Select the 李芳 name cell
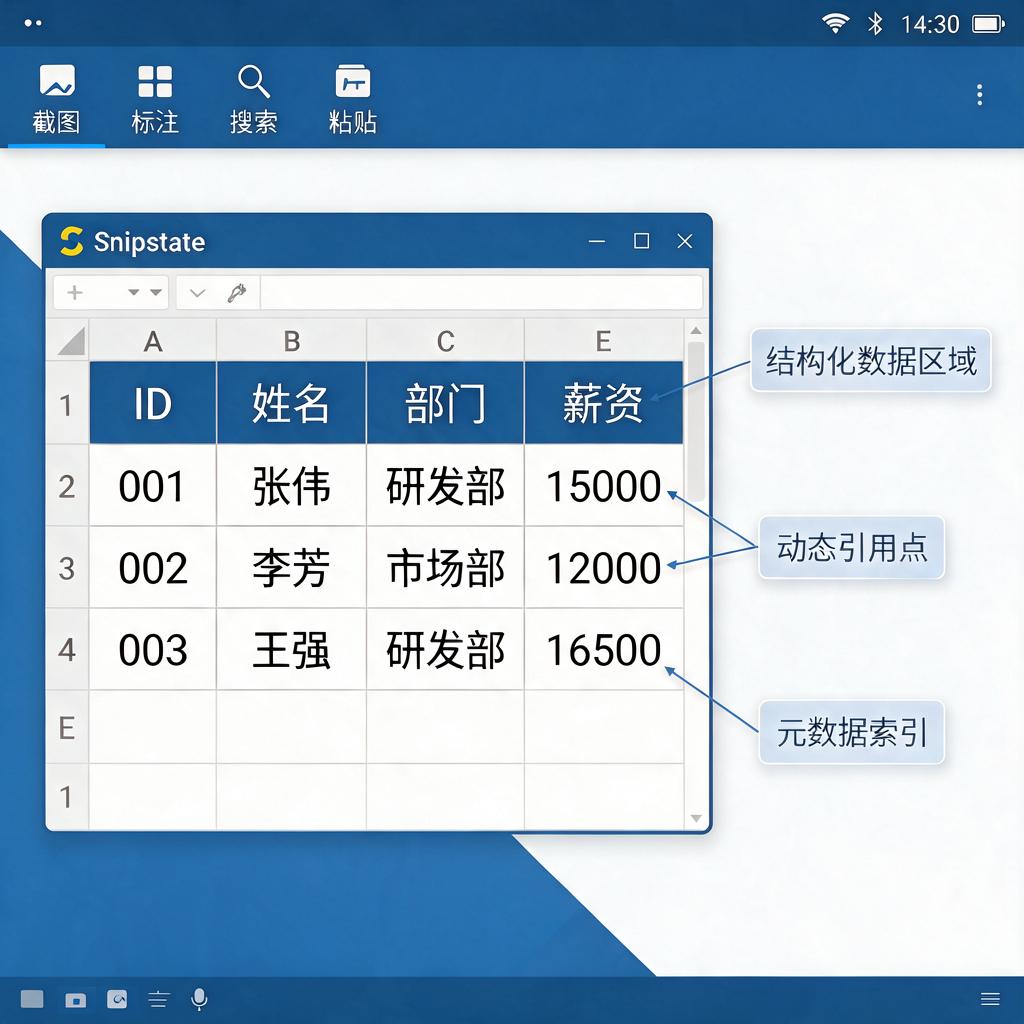The height and width of the screenshot is (1024, 1024). (x=291, y=568)
